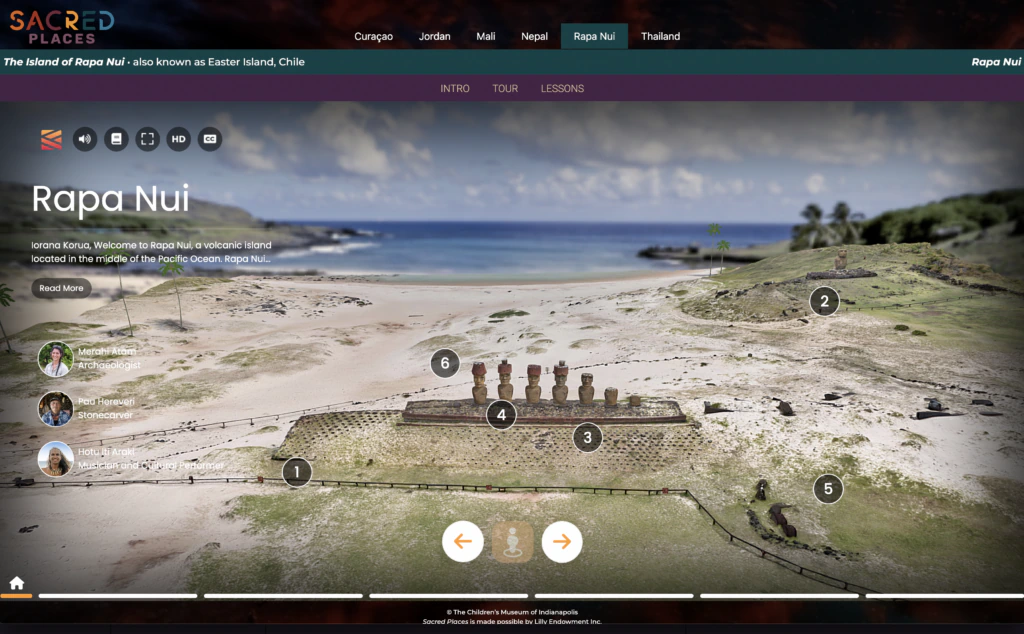
Task: Select hotspot number 2
Action: pos(824,301)
